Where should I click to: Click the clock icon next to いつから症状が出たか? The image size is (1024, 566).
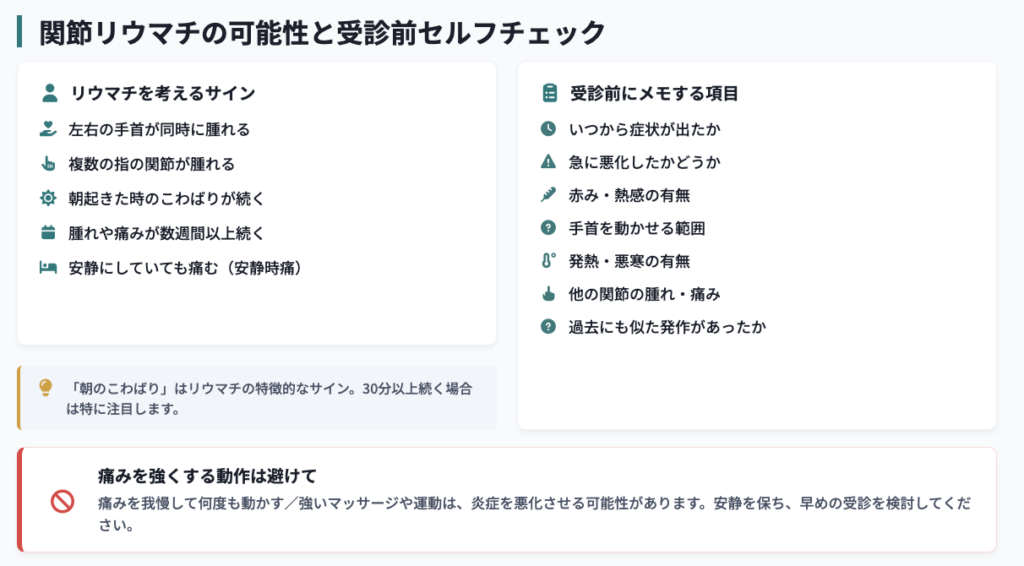(549, 129)
